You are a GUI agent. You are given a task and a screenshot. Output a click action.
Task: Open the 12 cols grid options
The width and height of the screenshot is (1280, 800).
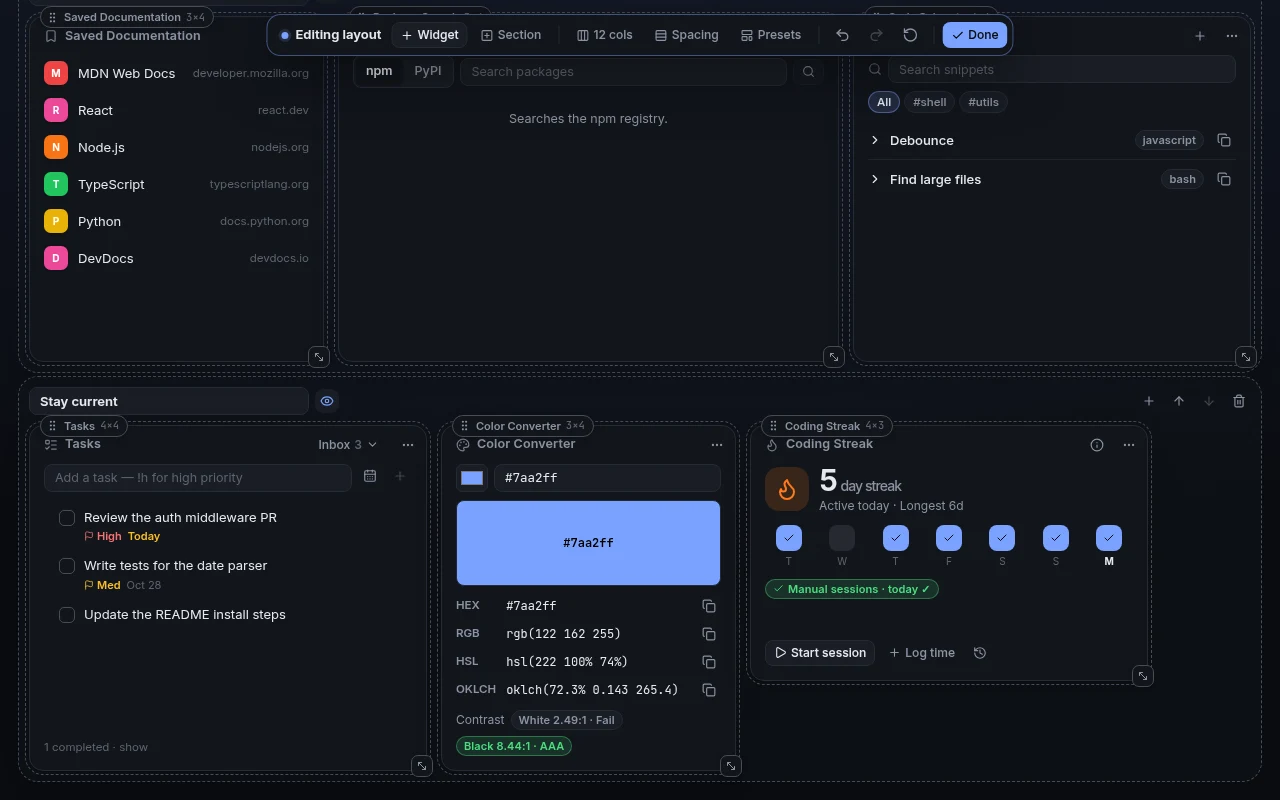click(x=605, y=35)
